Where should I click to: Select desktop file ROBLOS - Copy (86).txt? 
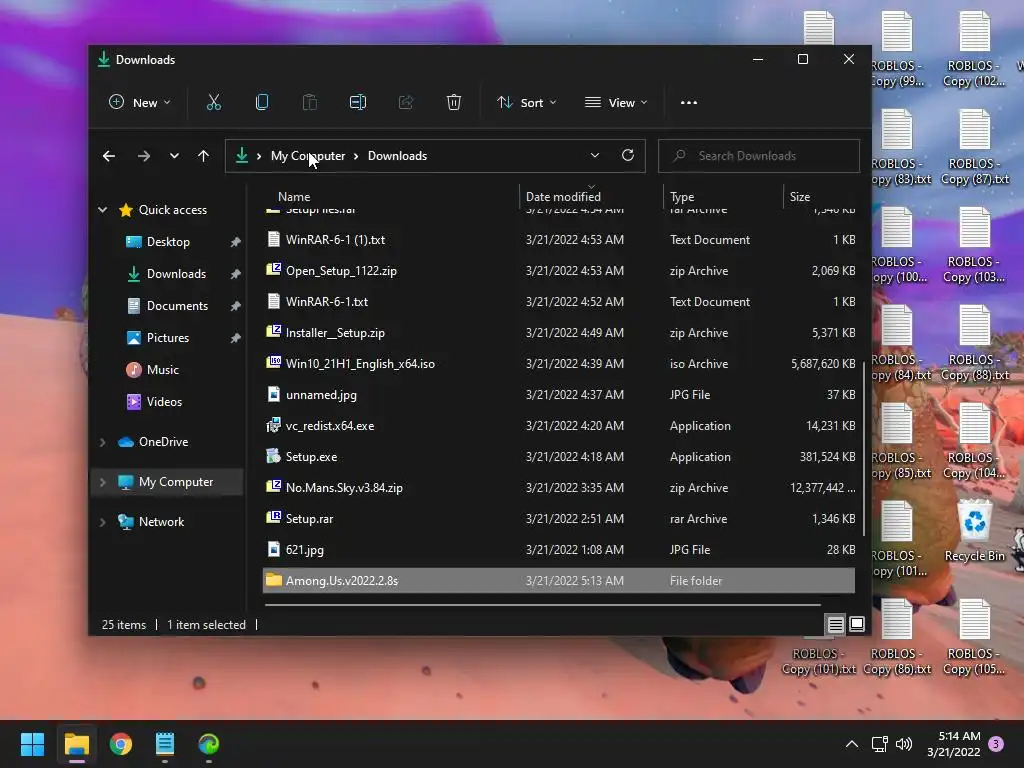click(x=897, y=637)
